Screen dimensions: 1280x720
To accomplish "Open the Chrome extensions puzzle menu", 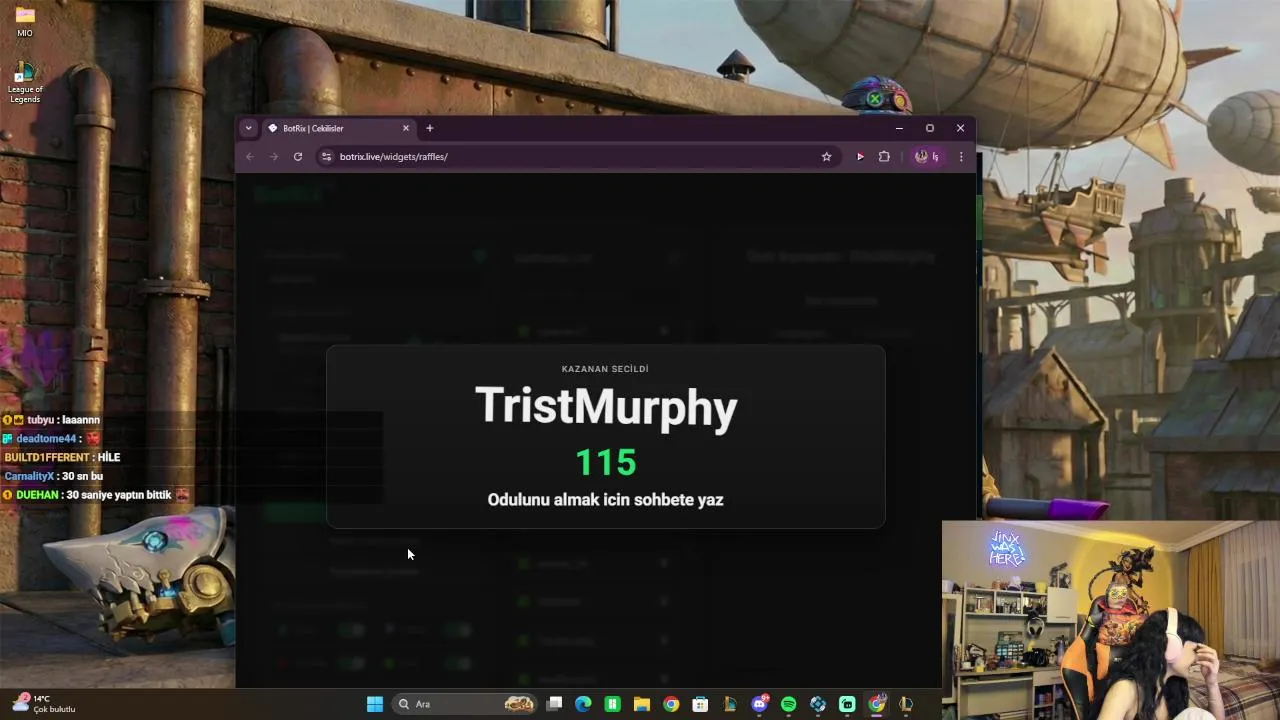I will click(884, 156).
